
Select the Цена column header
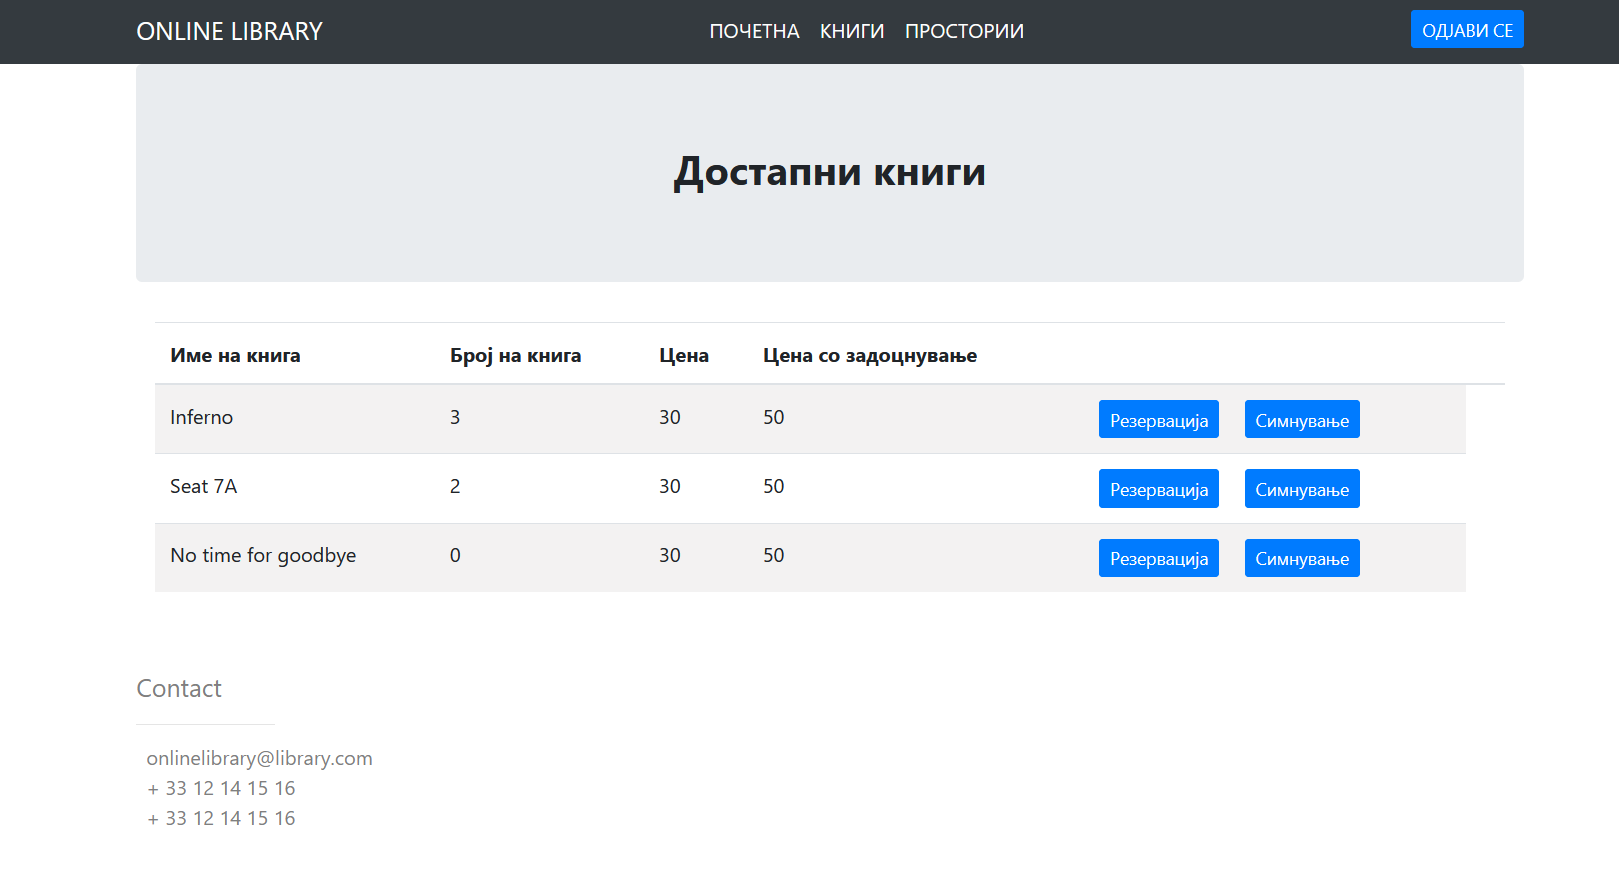coord(683,356)
